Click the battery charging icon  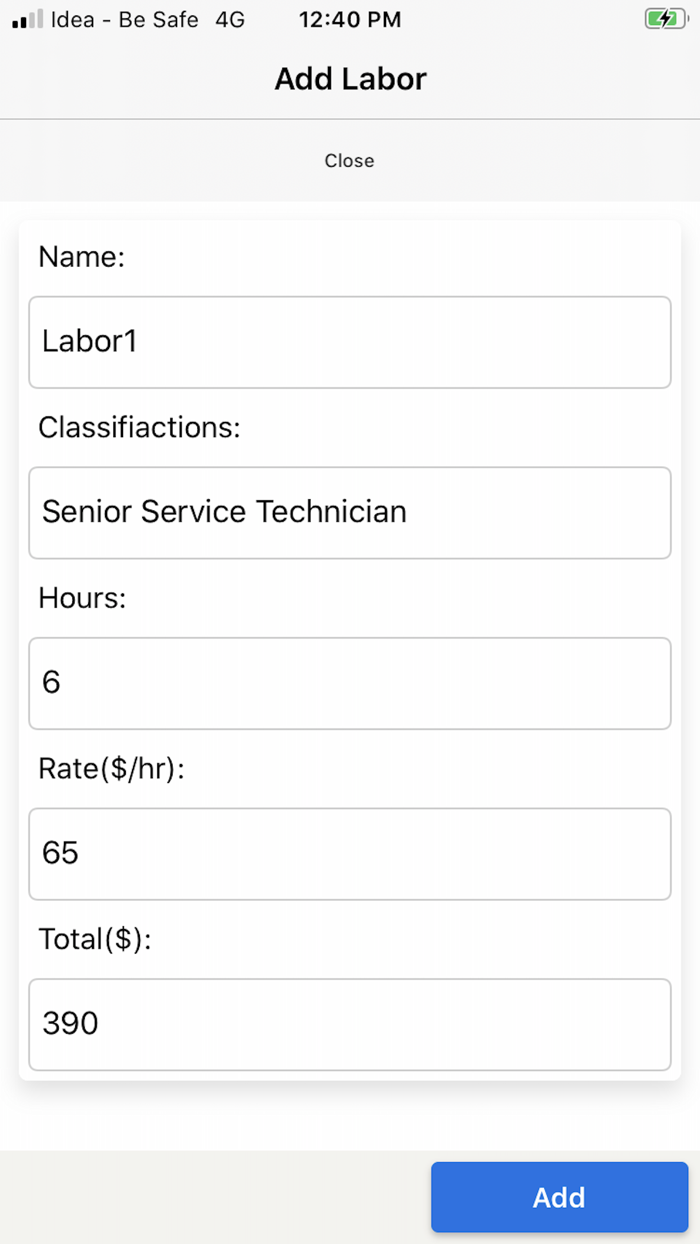point(666,18)
